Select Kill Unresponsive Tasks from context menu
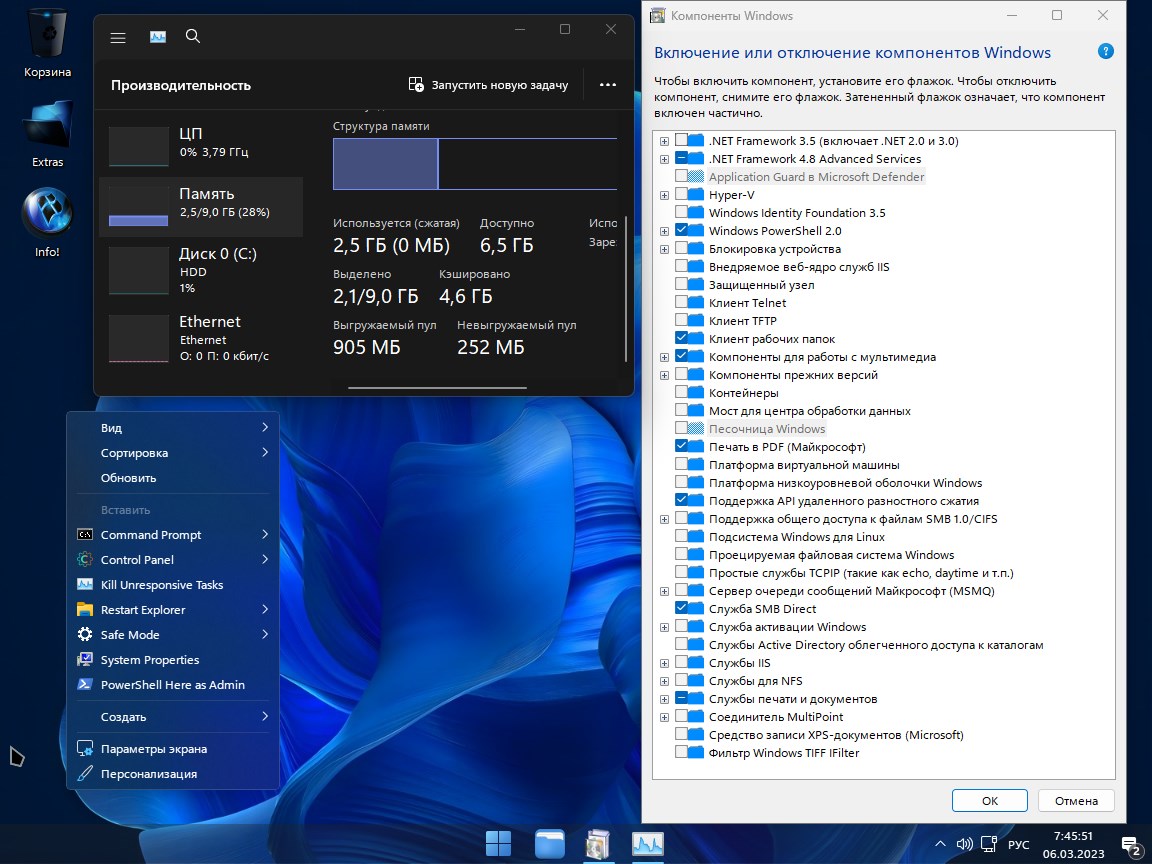This screenshot has height=864, width=1152. (162, 585)
